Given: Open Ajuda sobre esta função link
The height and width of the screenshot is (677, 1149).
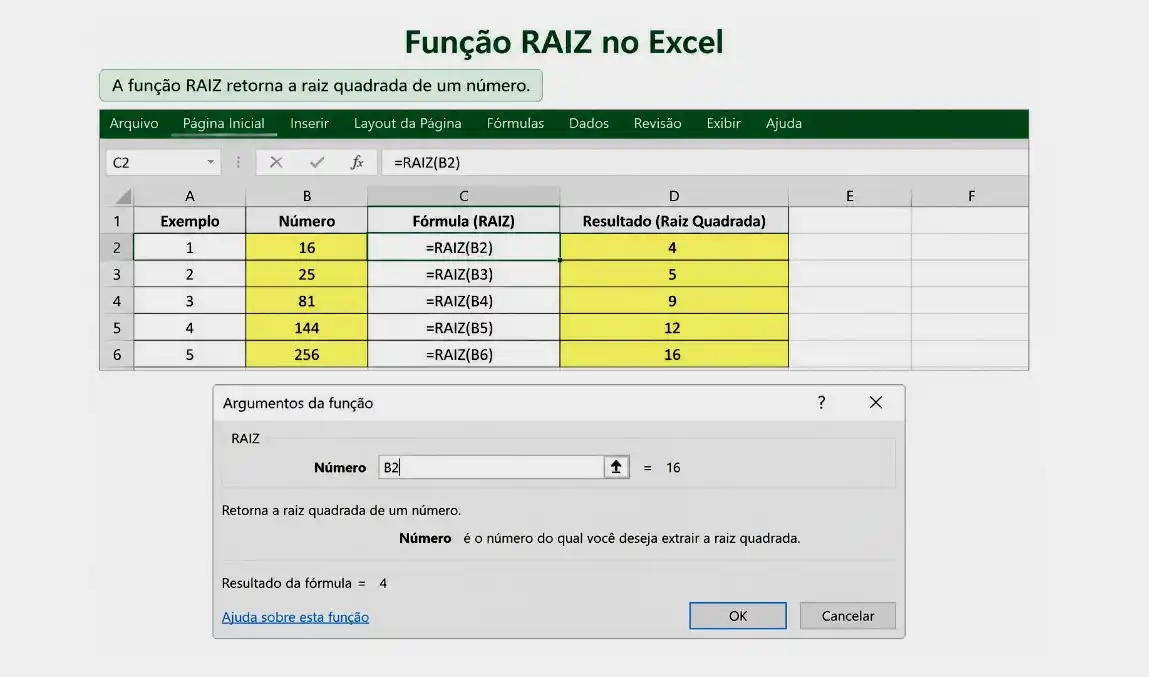Looking at the screenshot, I should point(295,617).
